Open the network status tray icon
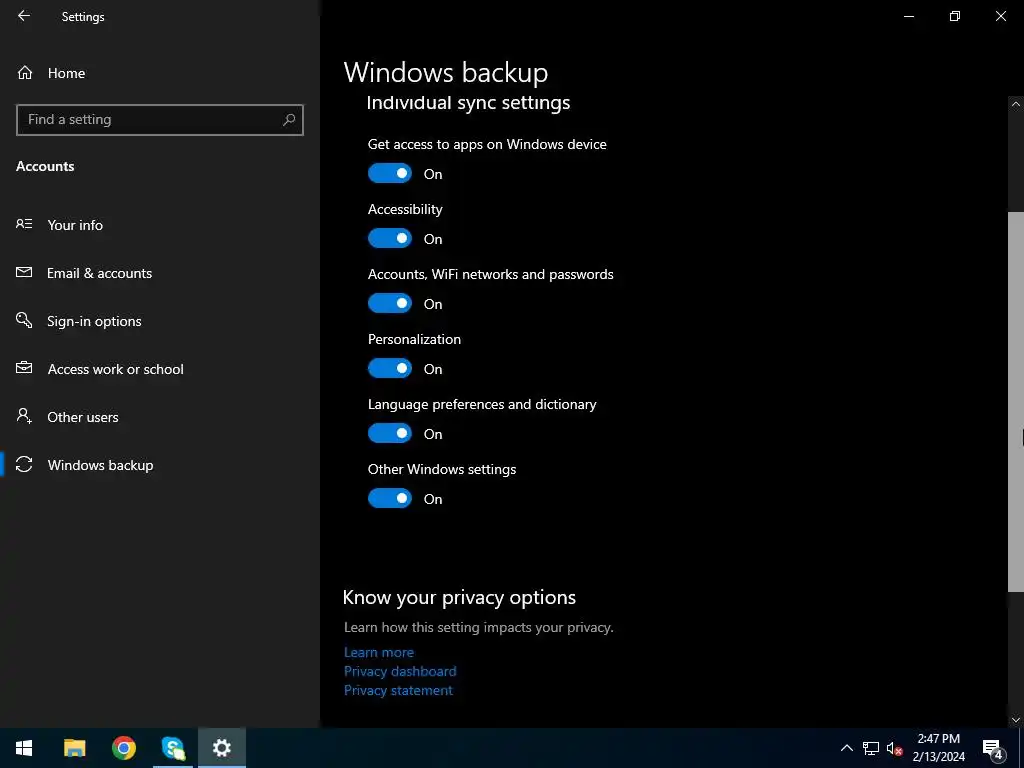 click(x=871, y=748)
